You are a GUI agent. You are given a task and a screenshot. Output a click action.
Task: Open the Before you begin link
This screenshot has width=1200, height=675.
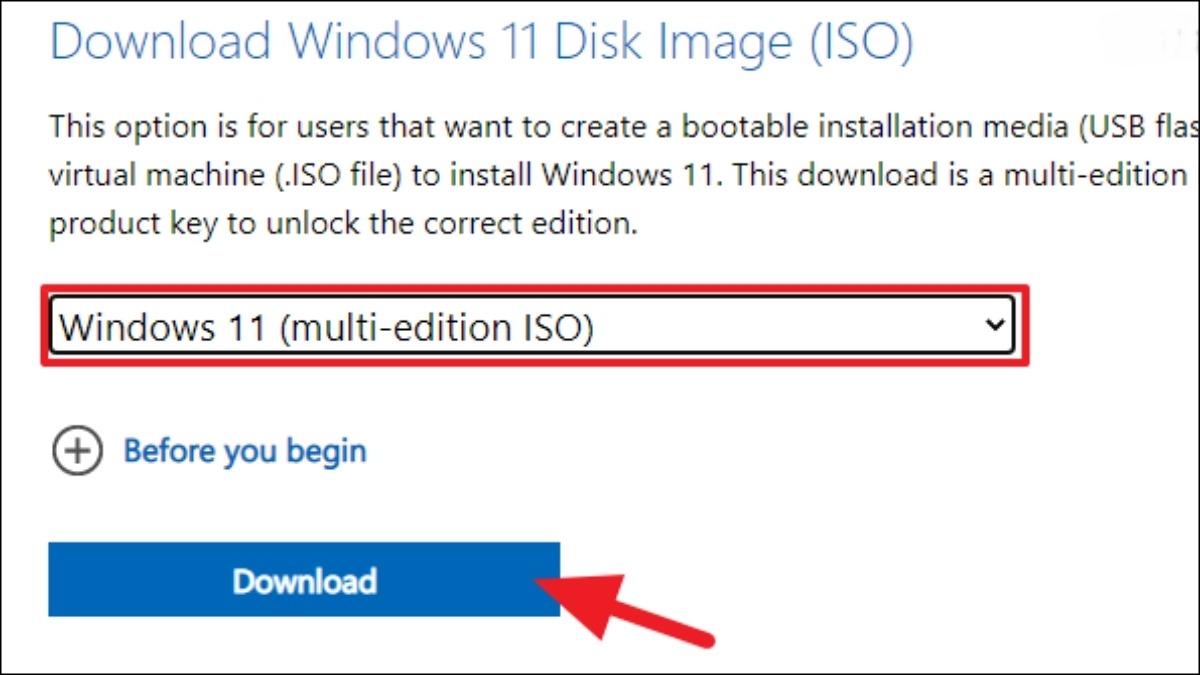pos(245,452)
